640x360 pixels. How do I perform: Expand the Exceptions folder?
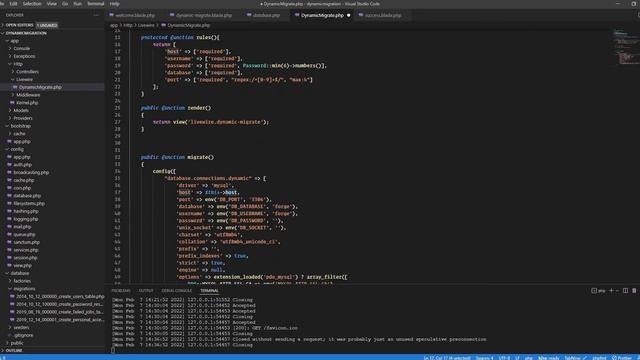24,56
